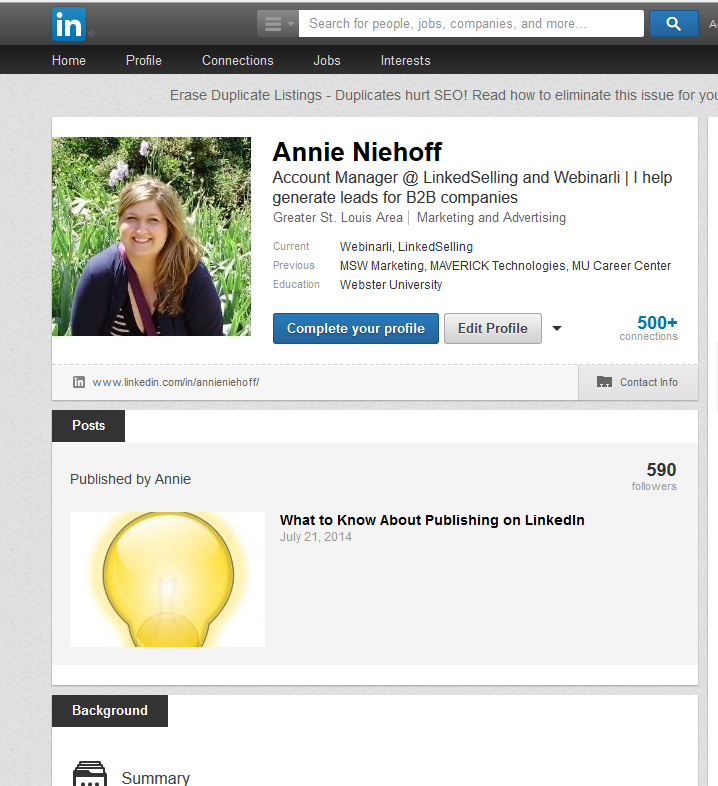Viewport: 718px width, 786px height.
Task: Click the Erase Duplicate Listings ad link
Action: pos(443,95)
